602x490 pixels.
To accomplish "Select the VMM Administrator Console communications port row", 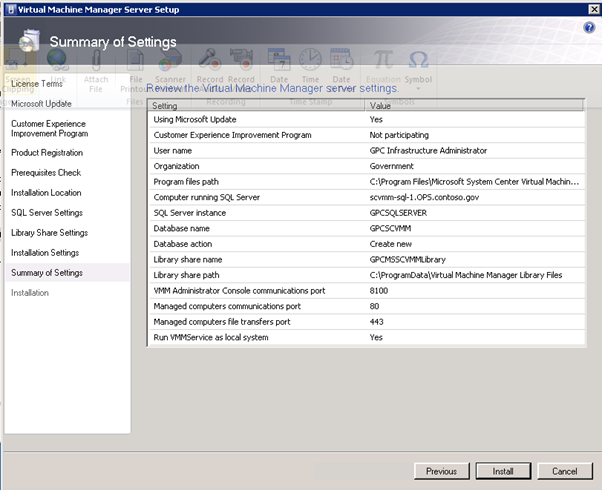I will (x=367, y=291).
